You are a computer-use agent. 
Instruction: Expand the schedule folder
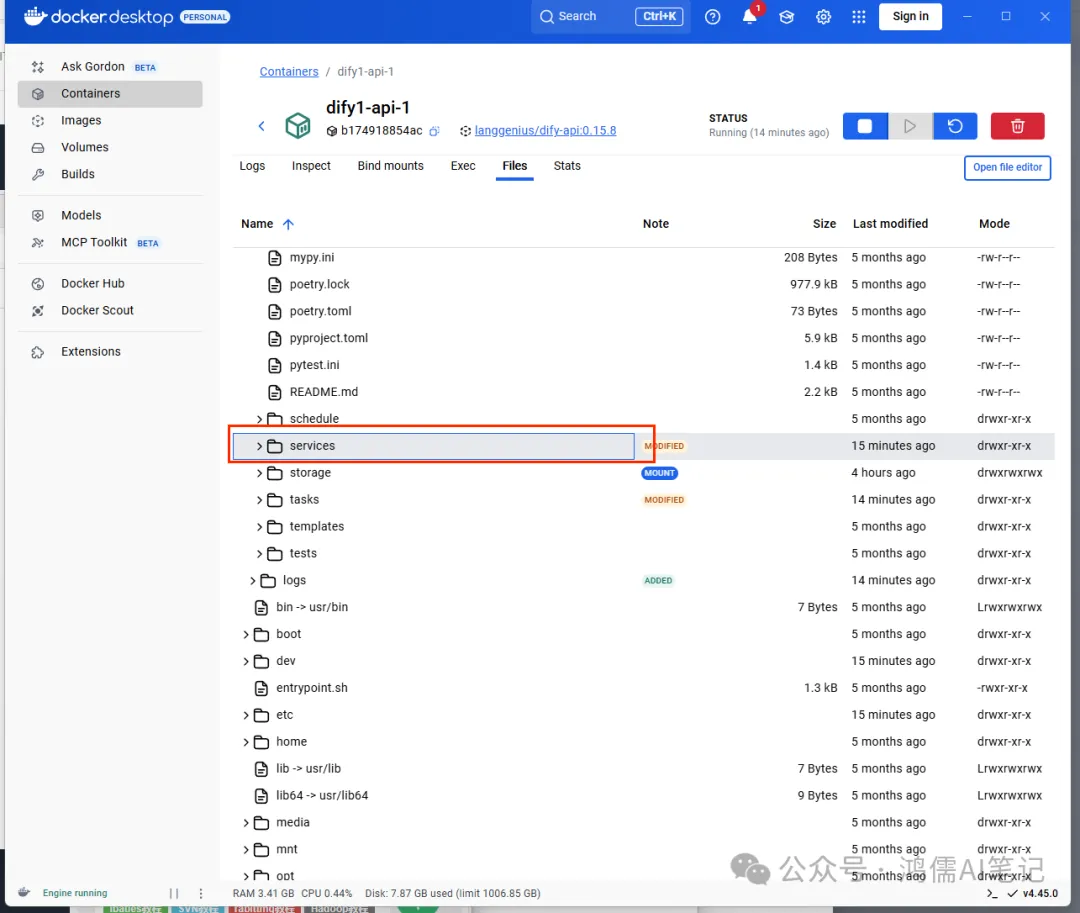(259, 419)
